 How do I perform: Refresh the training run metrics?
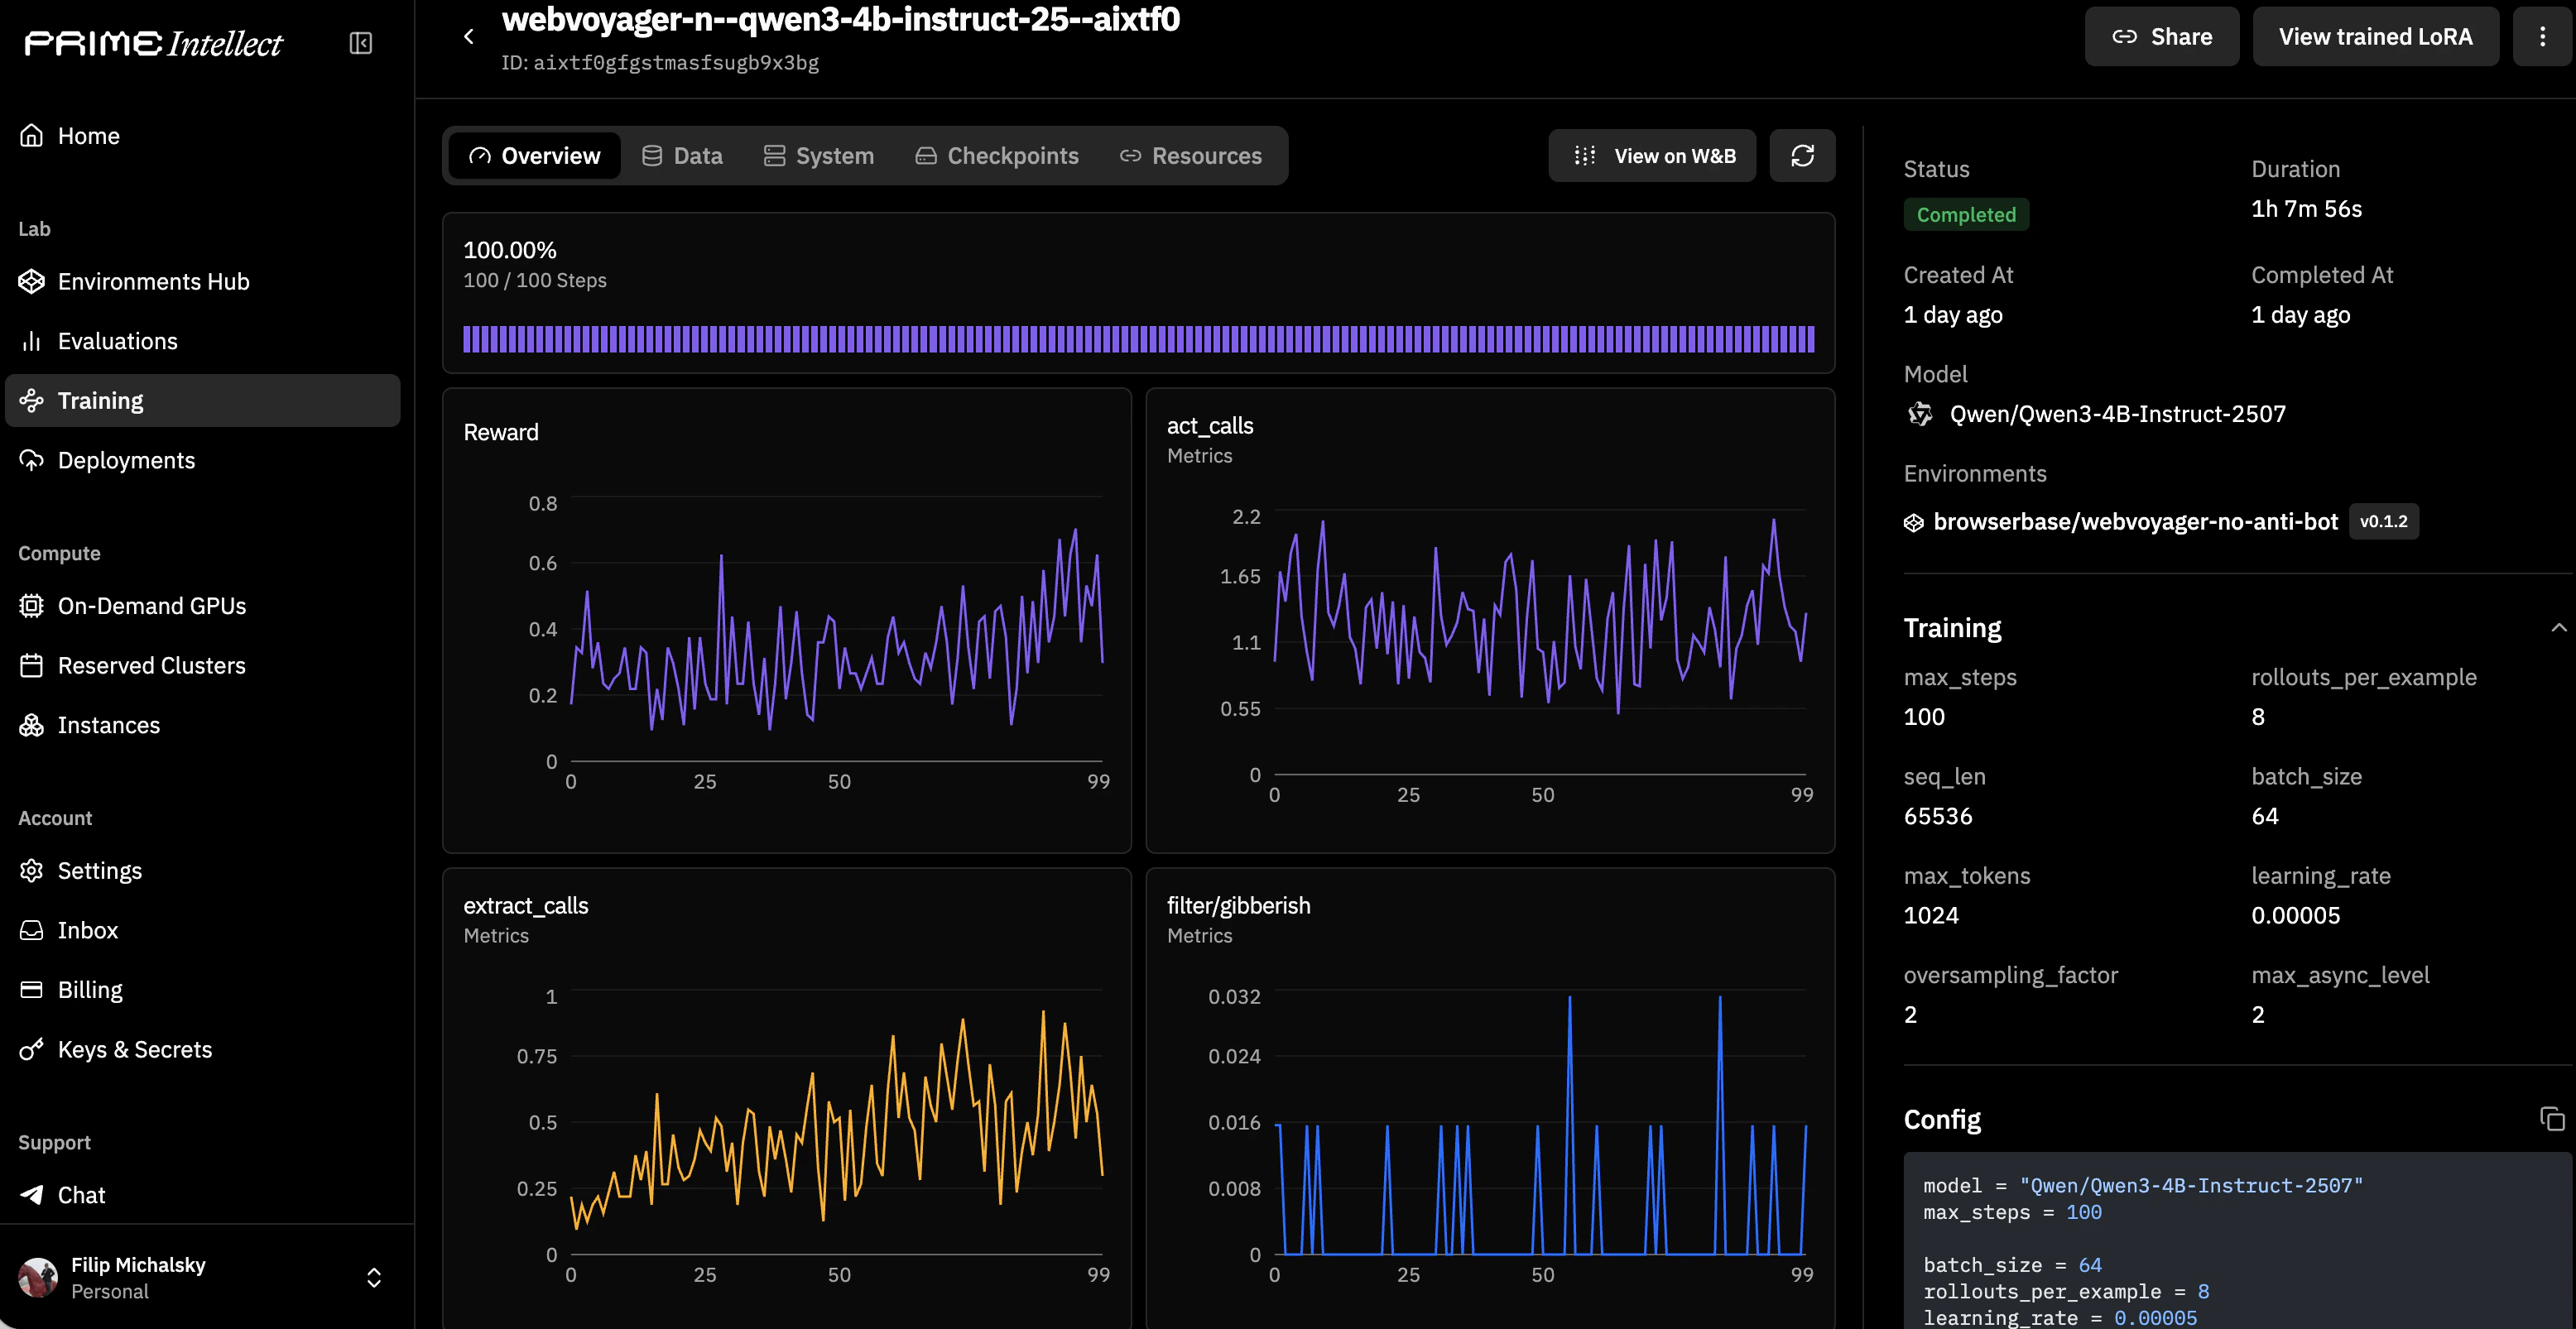[1803, 155]
